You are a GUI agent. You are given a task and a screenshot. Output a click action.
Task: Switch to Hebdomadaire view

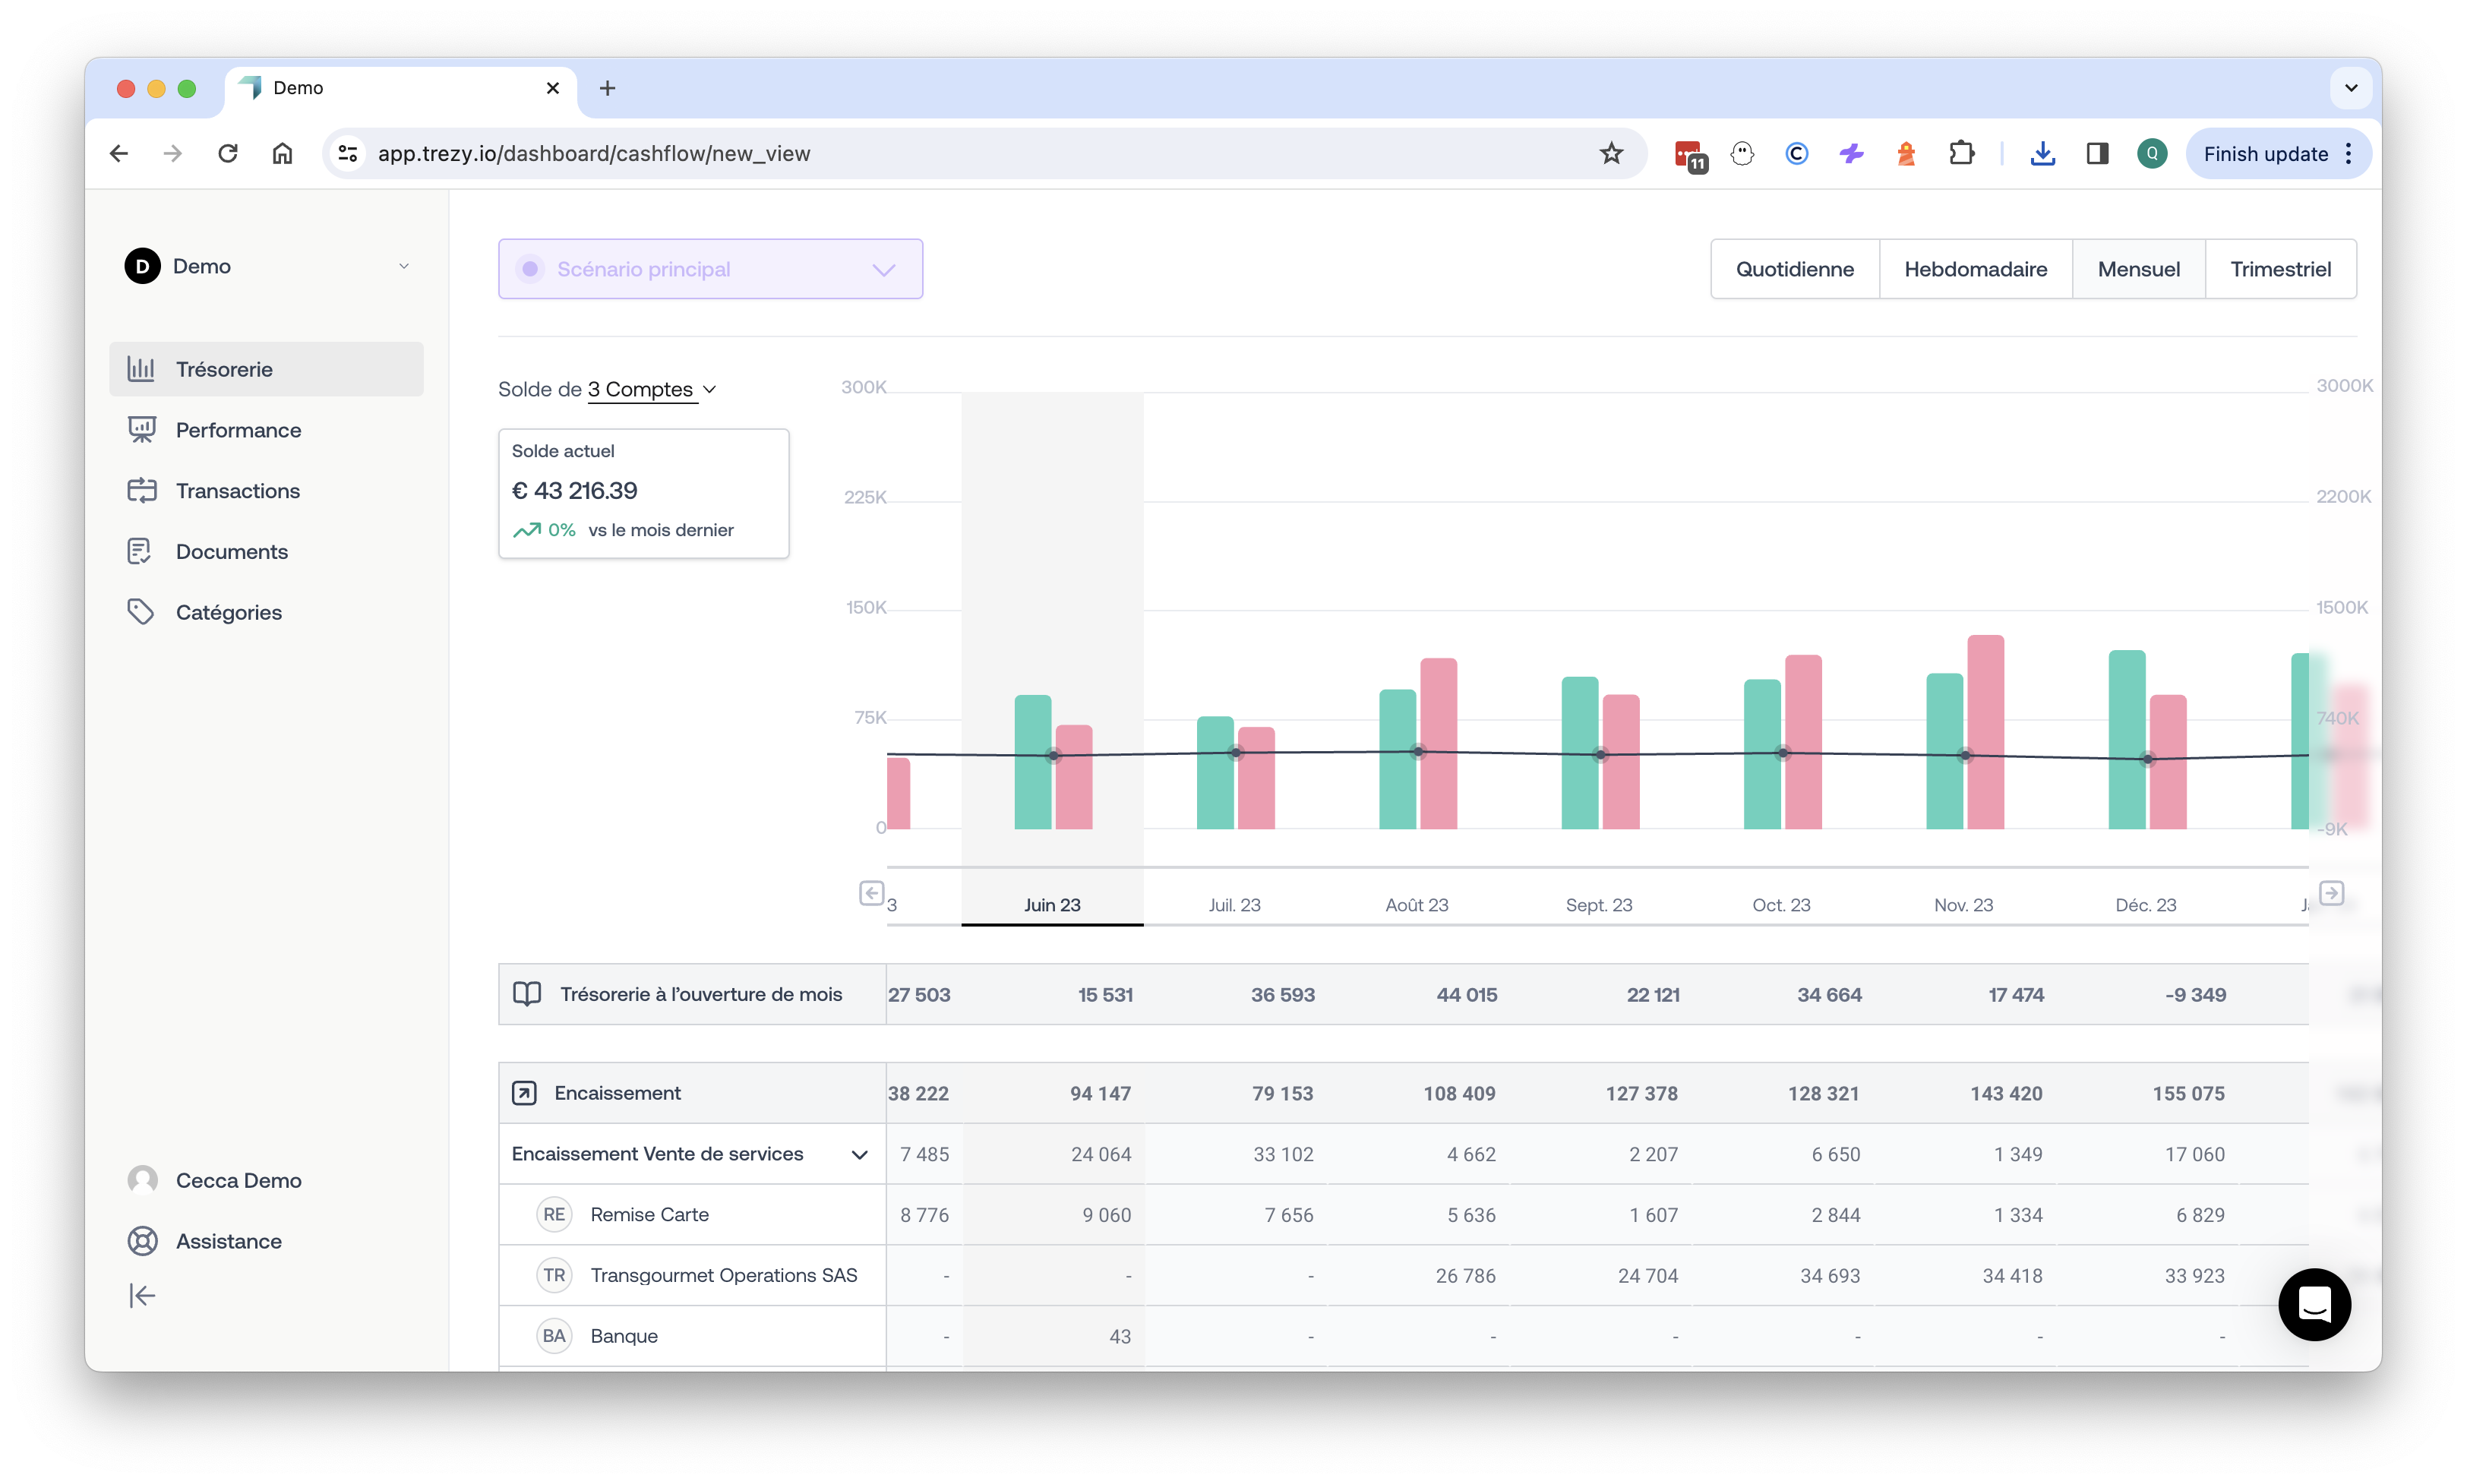[1975, 268]
